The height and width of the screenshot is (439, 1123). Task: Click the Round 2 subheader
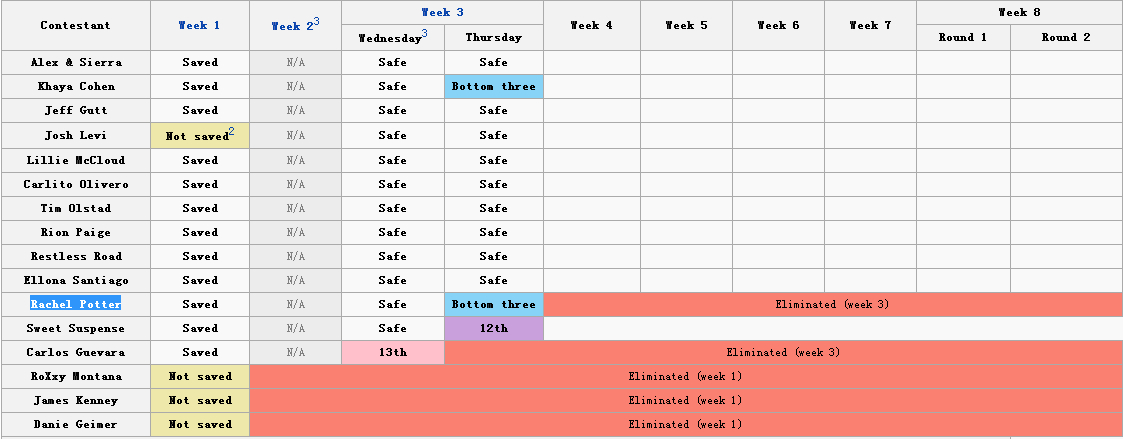click(x=1066, y=38)
